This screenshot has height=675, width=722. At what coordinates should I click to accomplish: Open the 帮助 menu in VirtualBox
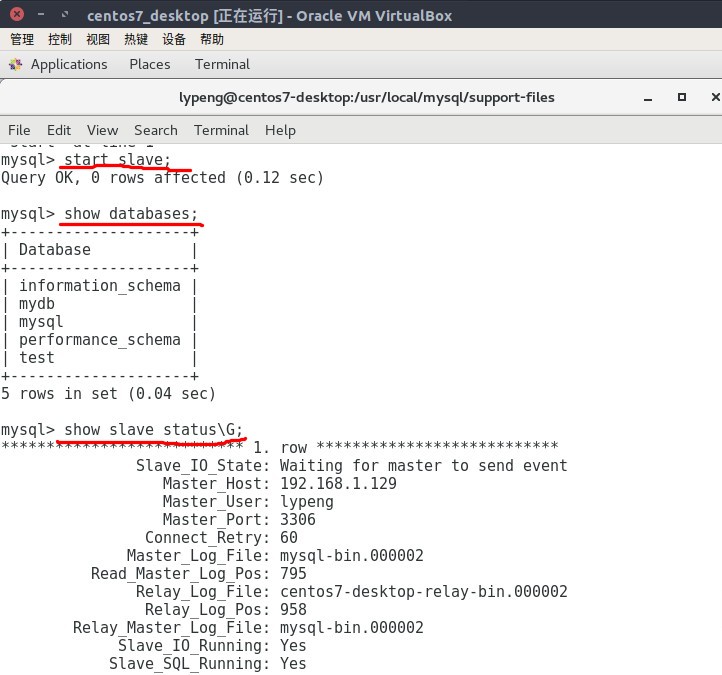pyautogui.click(x=212, y=40)
